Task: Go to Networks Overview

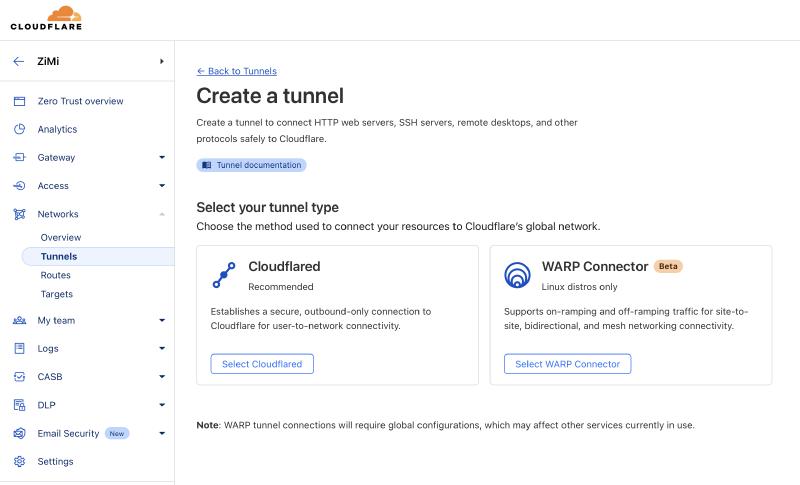Action: pyautogui.click(x=61, y=238)
